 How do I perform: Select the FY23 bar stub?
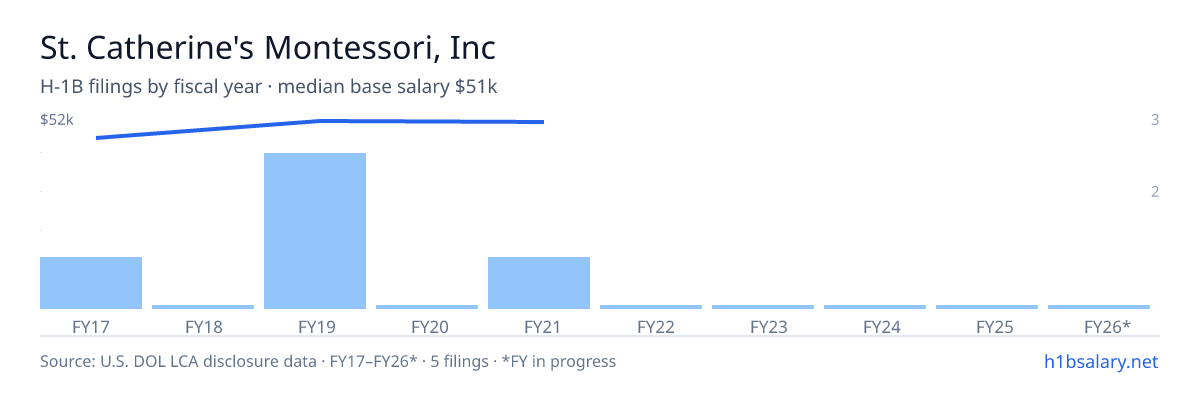763,307
